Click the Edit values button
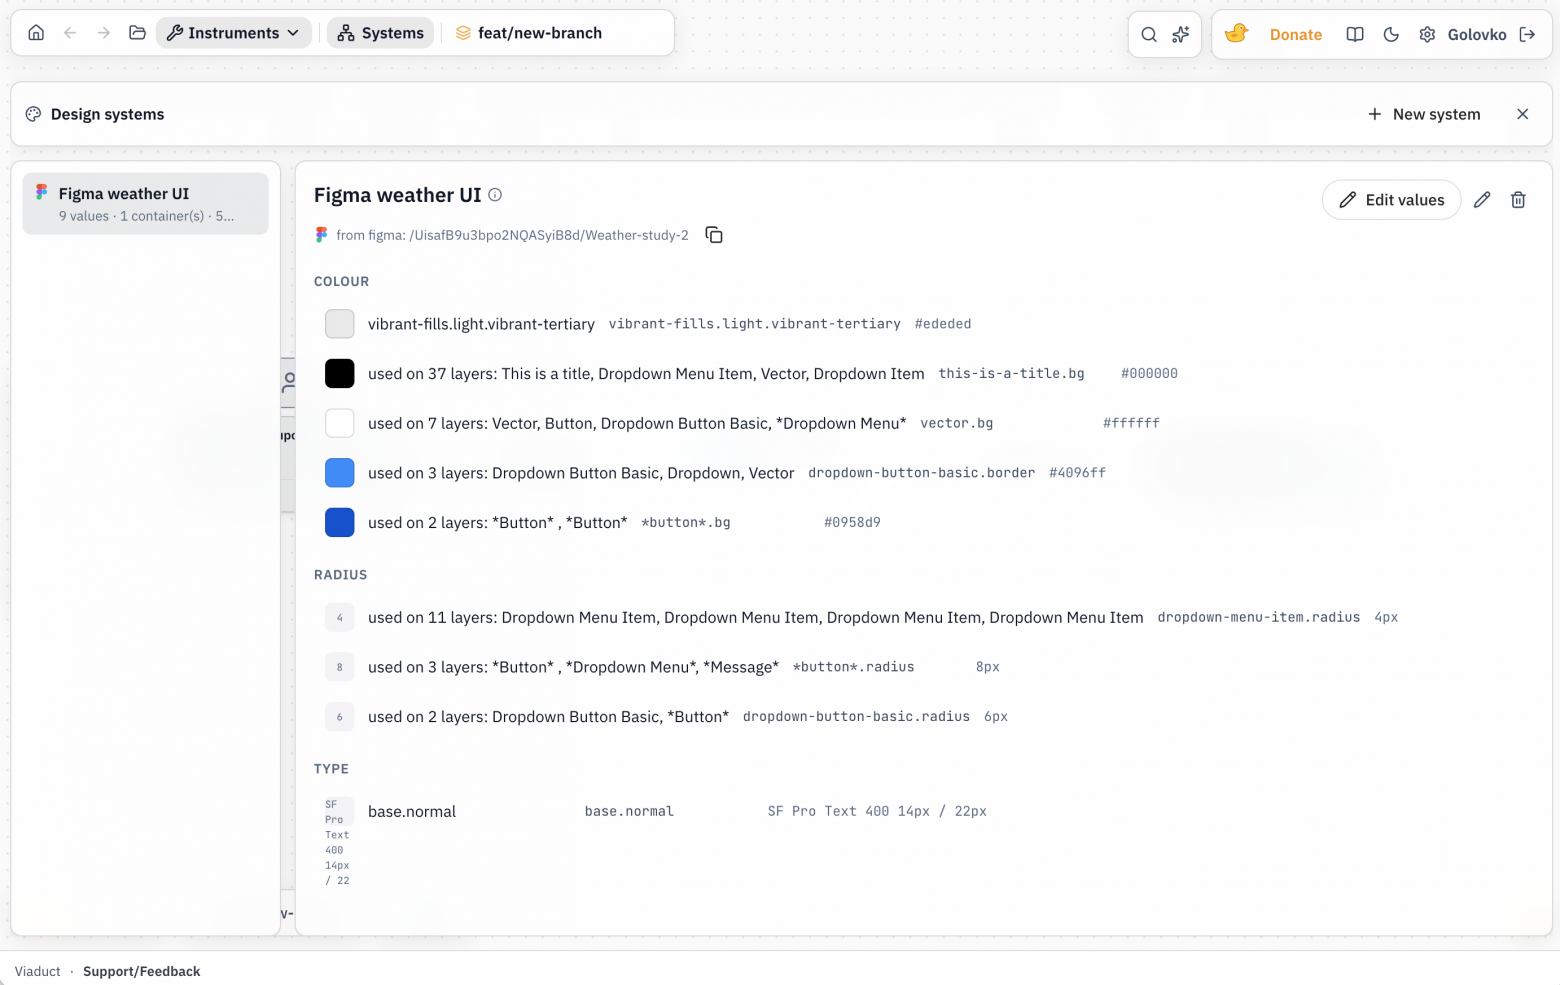The image size is (1560, 985). (x=1392, y=200)
